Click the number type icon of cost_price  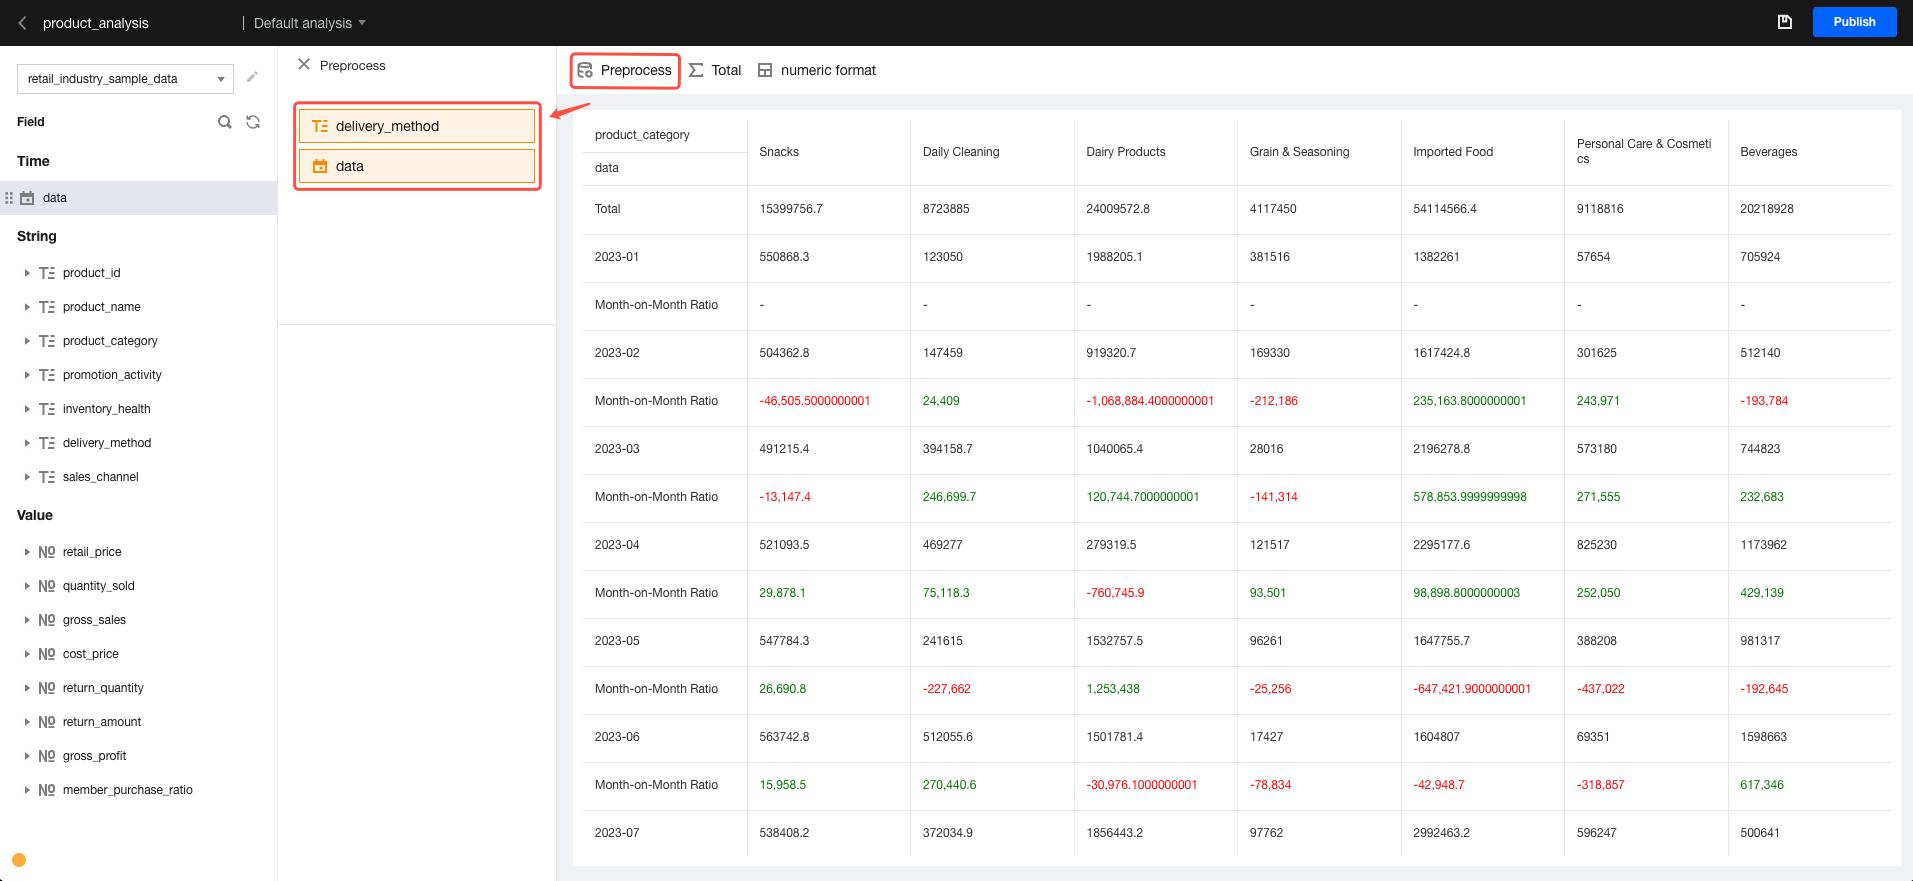pos(47,654)
